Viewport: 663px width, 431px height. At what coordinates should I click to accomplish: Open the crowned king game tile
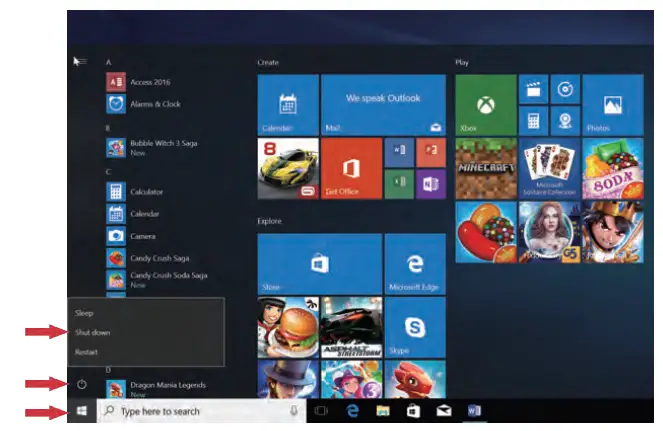[x=613, y=232]
